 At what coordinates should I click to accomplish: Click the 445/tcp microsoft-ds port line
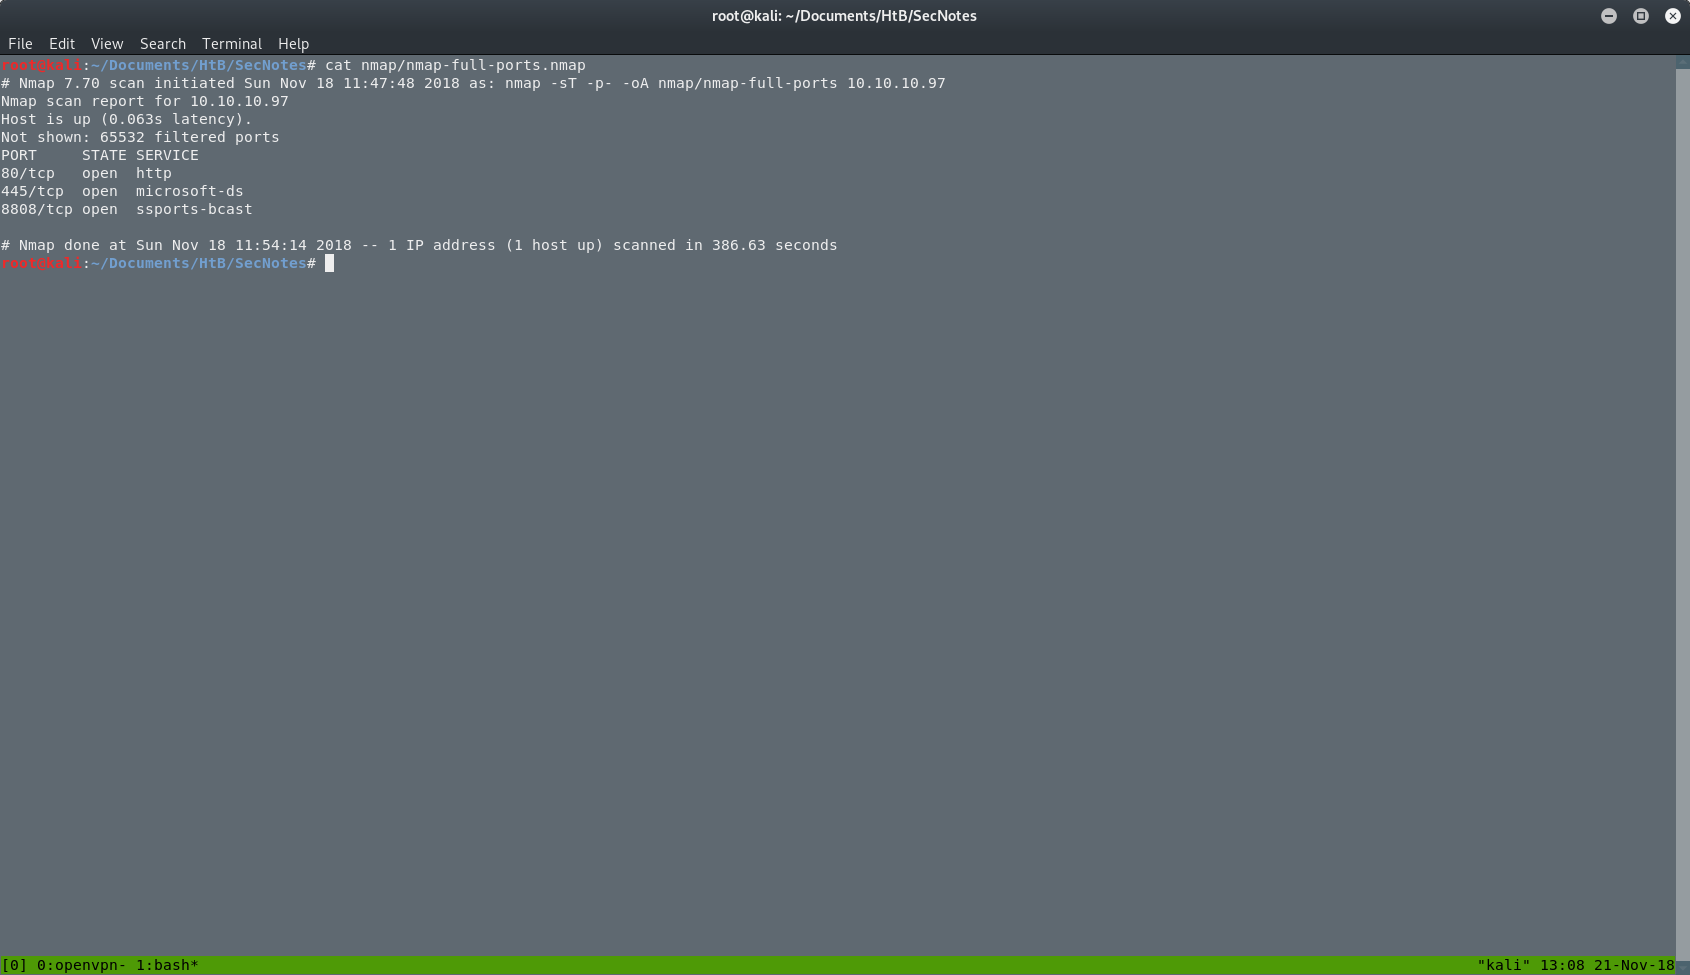click(122, 191)
